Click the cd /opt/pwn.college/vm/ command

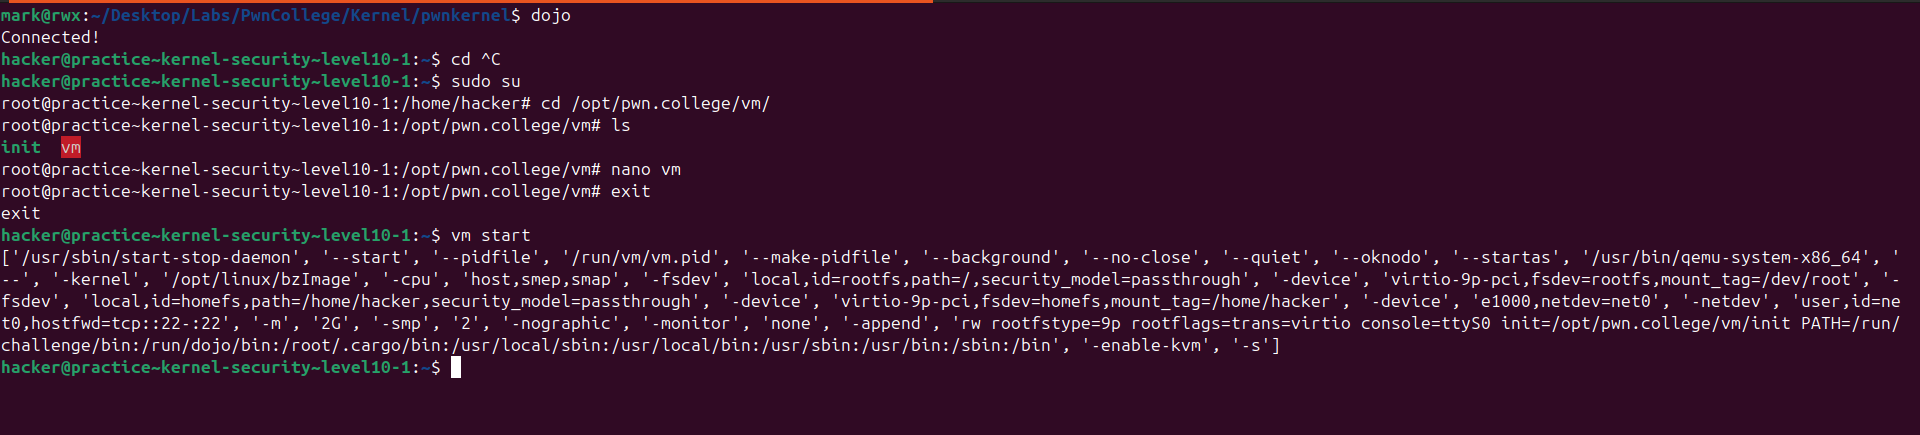[655, 104]
